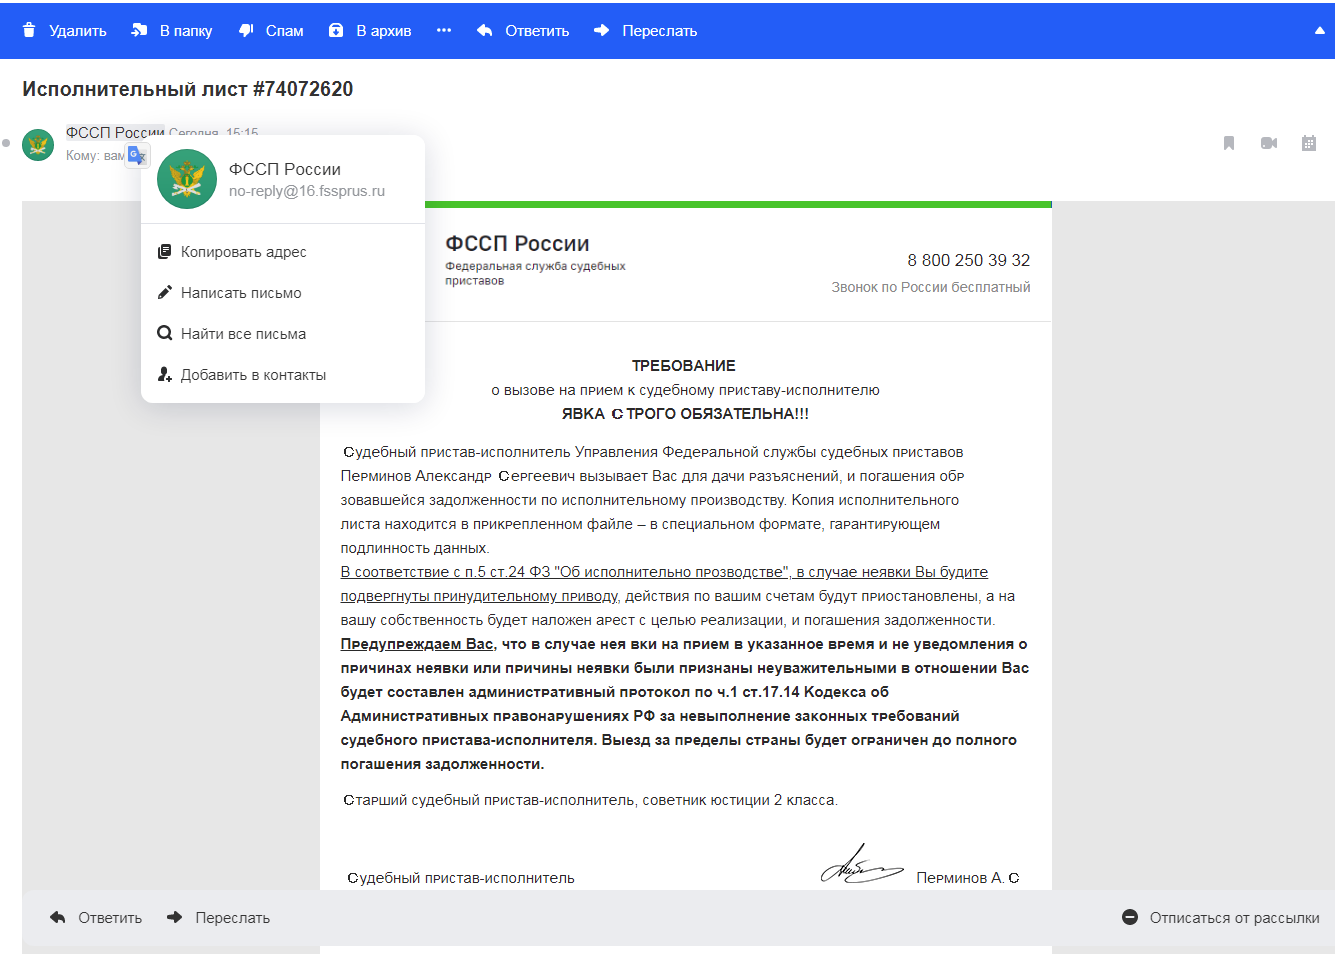This screenshot has height=954, width=1335.
Task: Click the calendar icon
Action: (1309, 143)
